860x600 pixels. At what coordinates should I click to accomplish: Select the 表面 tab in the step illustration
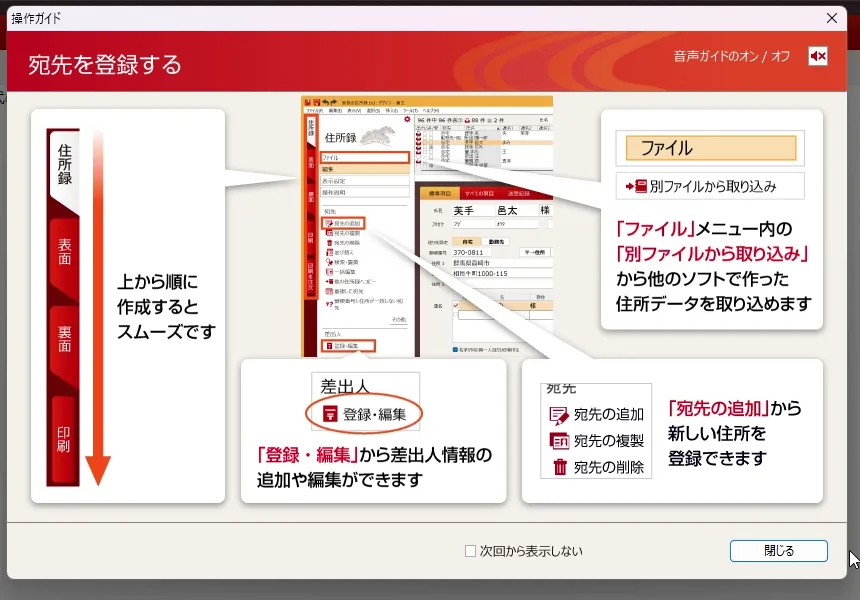[x=64, y=252]
